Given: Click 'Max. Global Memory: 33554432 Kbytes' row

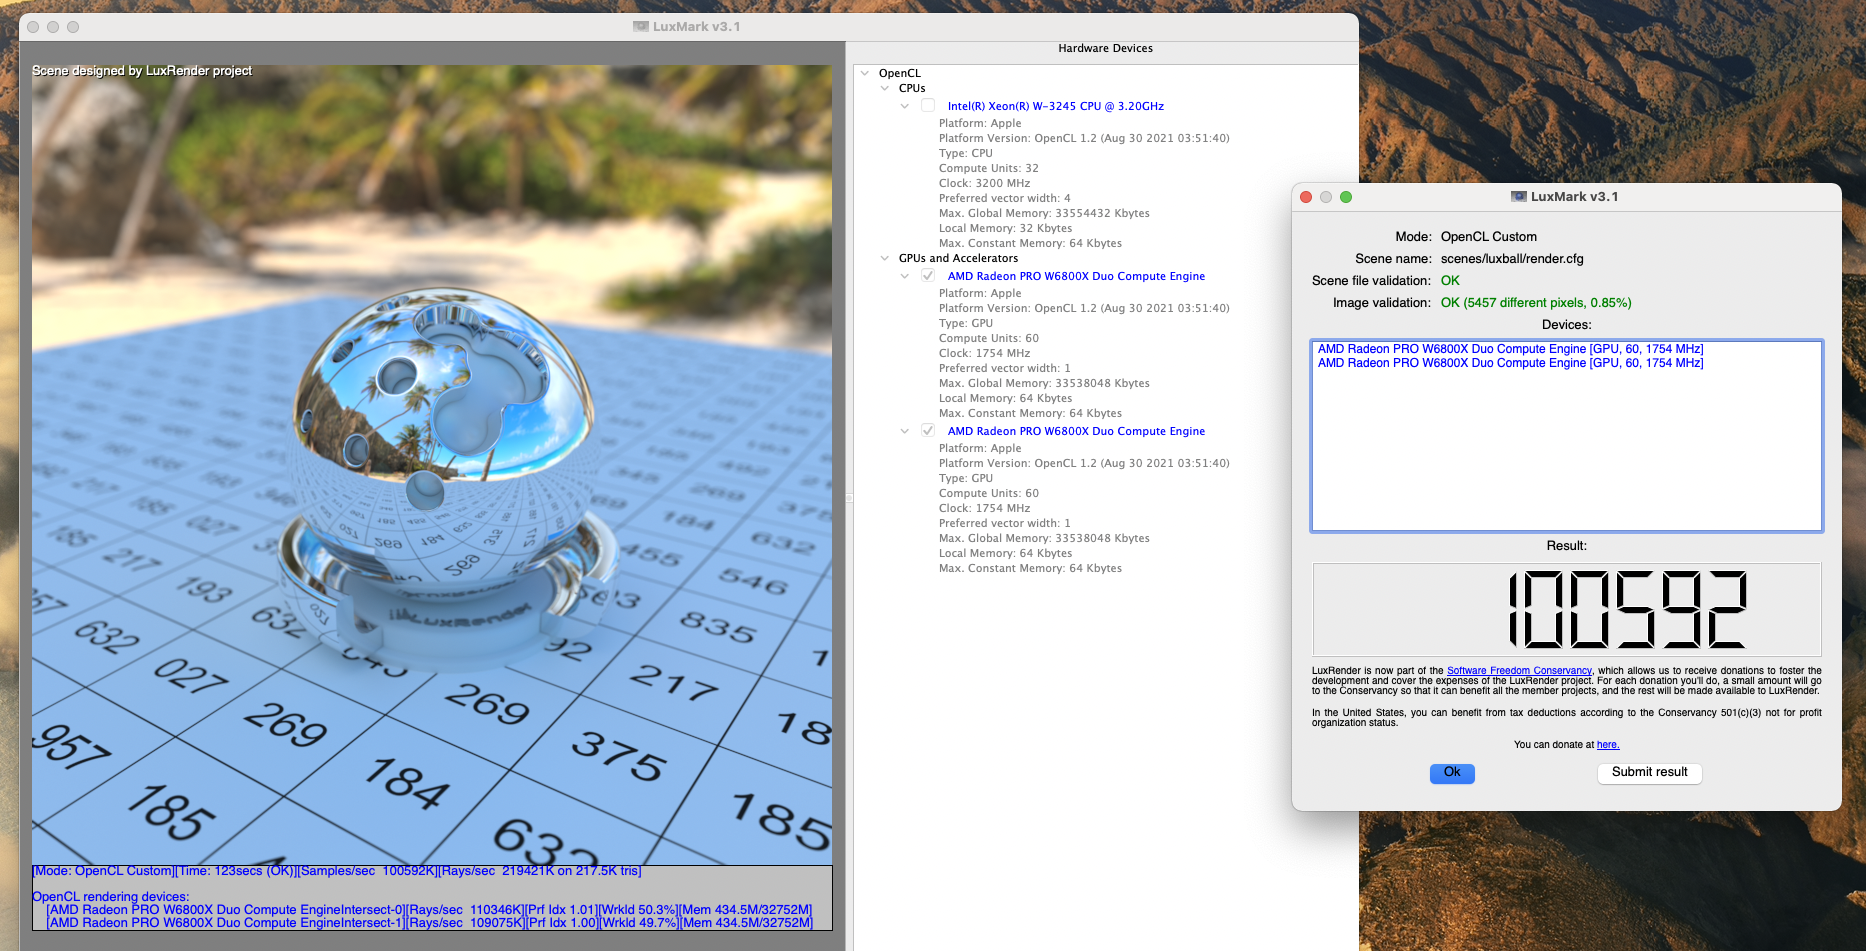Looking at the screenshot, I should coord(1044,213).
